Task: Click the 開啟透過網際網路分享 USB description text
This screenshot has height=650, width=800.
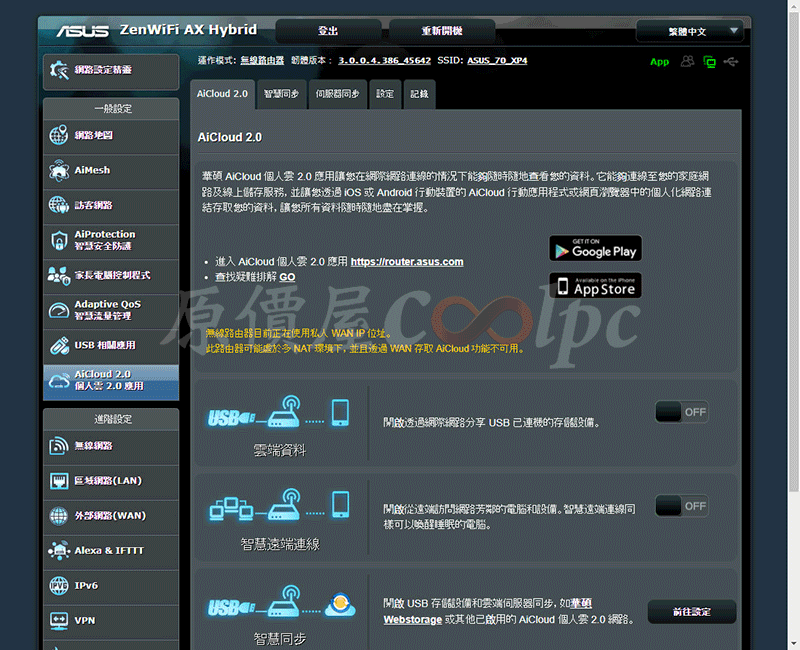Action: click(491, 422)
